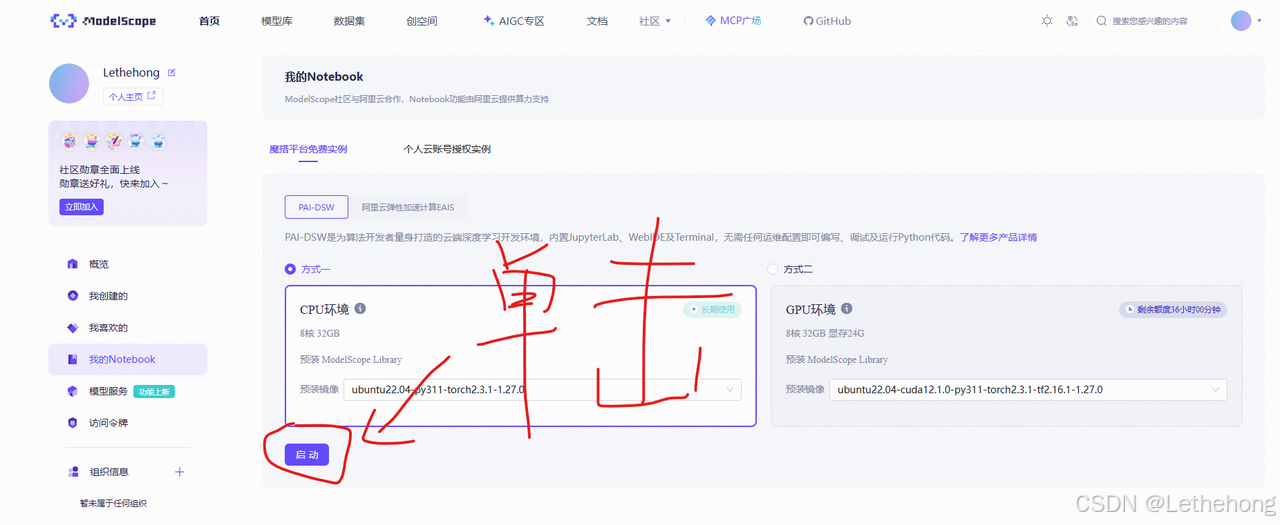
Task: Open 访问令牌 in the sidebar
Action: pos(128,423)
